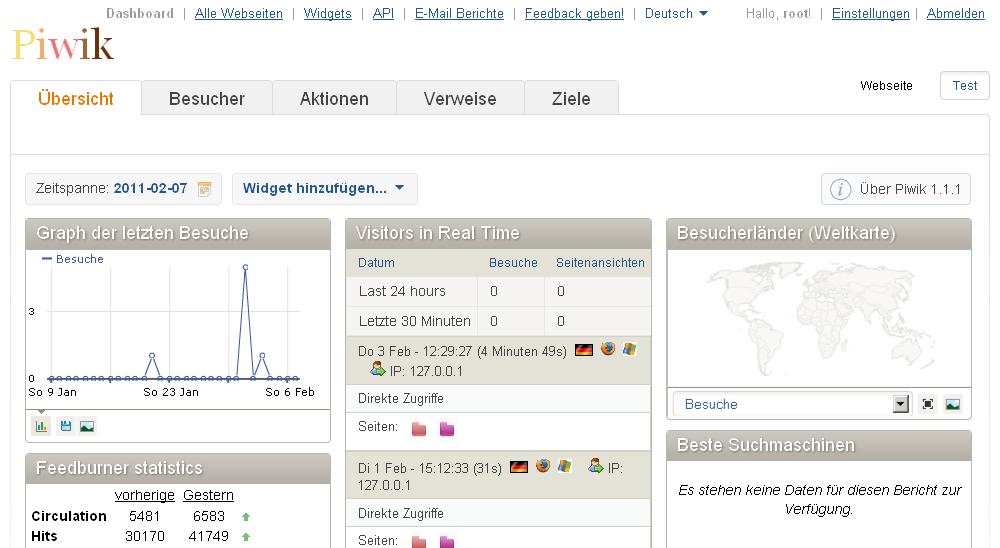This screenshot has width=1000, height=548.
Task: Open the Alle Webseiten link
Action: point(239,13)
